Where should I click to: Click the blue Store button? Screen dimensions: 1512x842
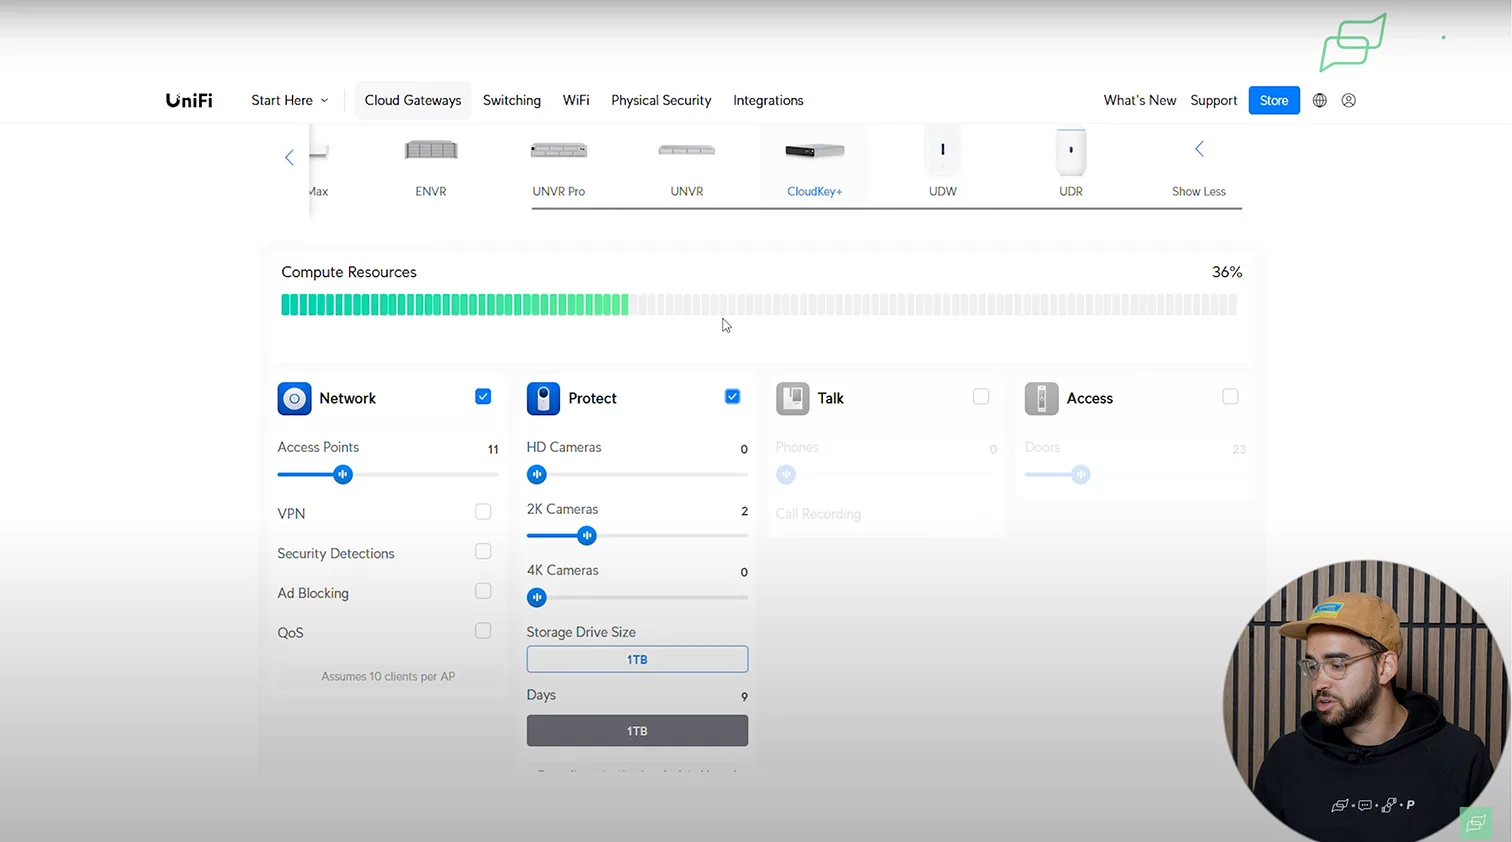[1273, 100]
